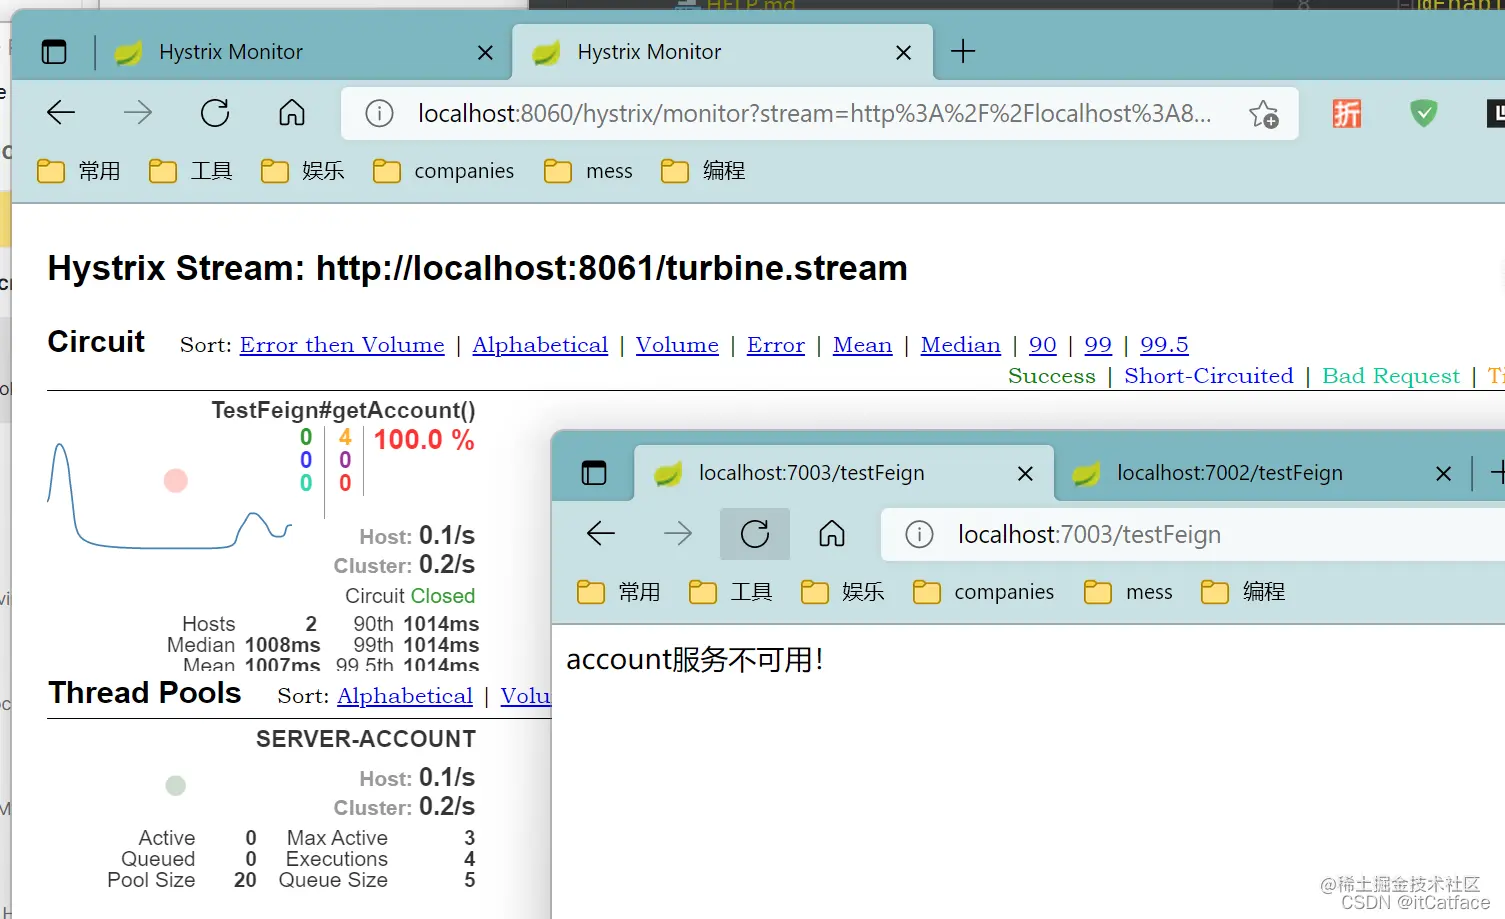The height and width of the screenshot is (919, 1505).
Task: Sort circuits by Mean
Action: point(862,345)
